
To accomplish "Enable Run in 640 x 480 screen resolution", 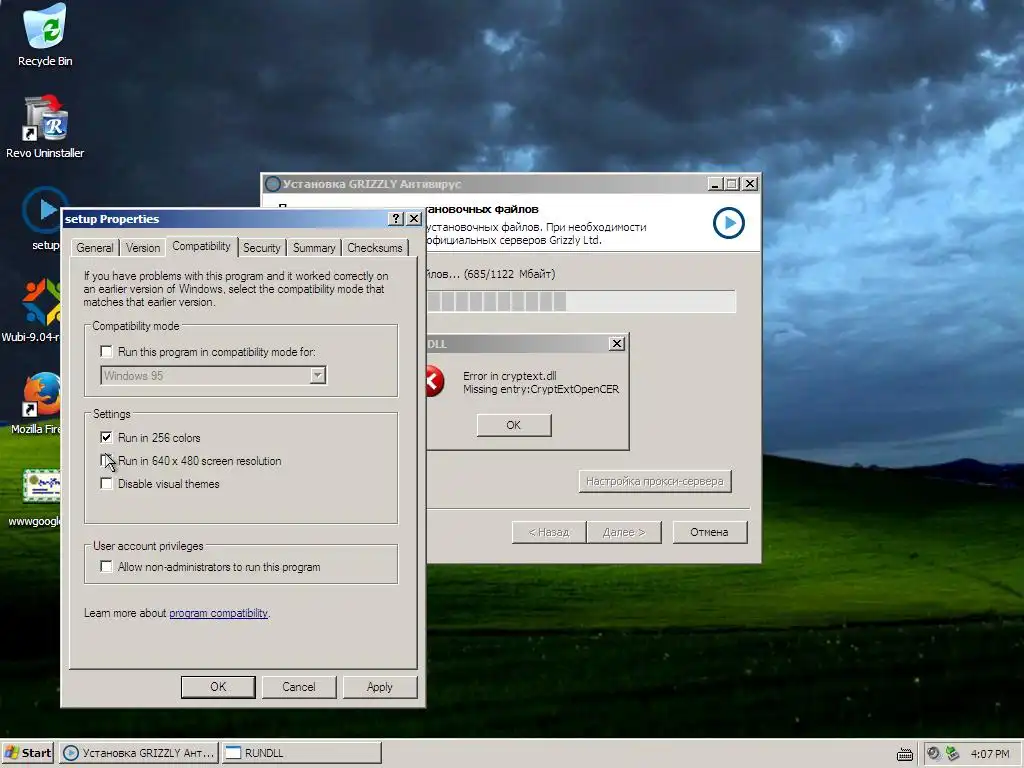I will point(106,460).
